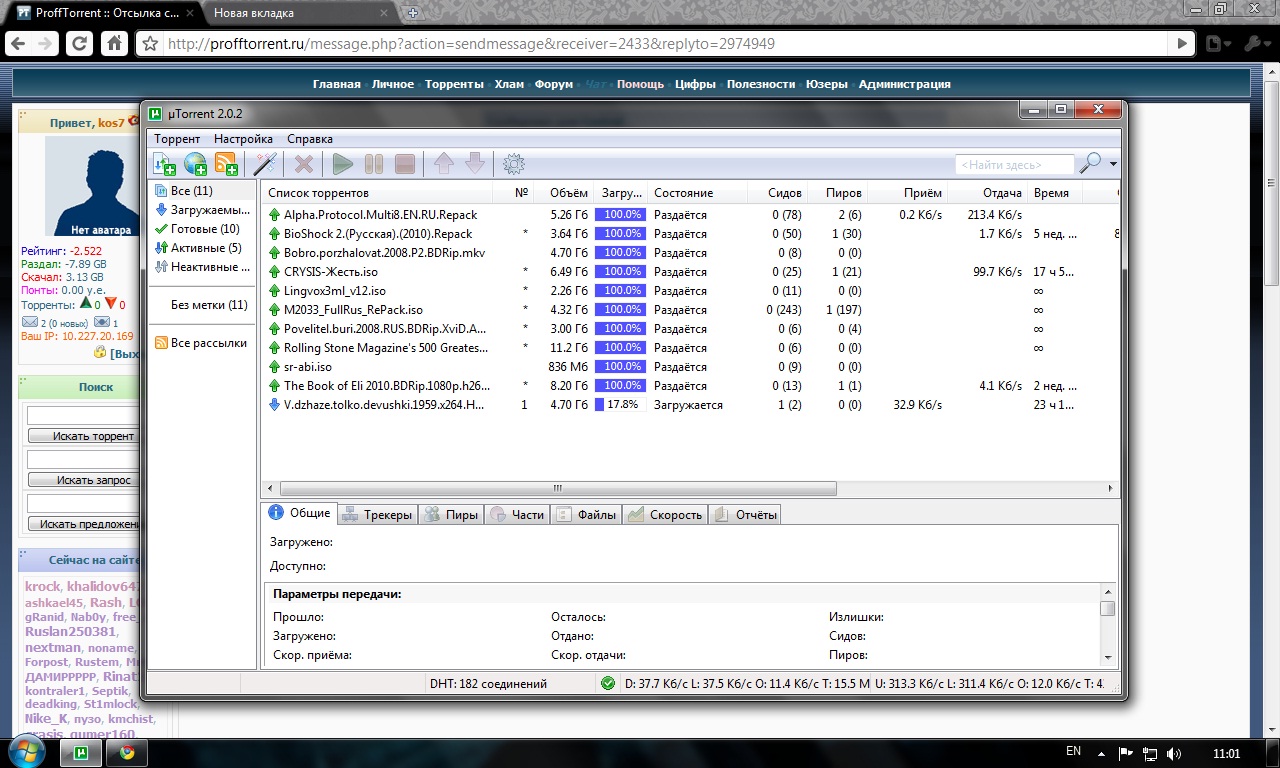Switch to the Скорость tab
Image resolution: width=1280 pixels, height=768 pixels.
coord(665,515)
